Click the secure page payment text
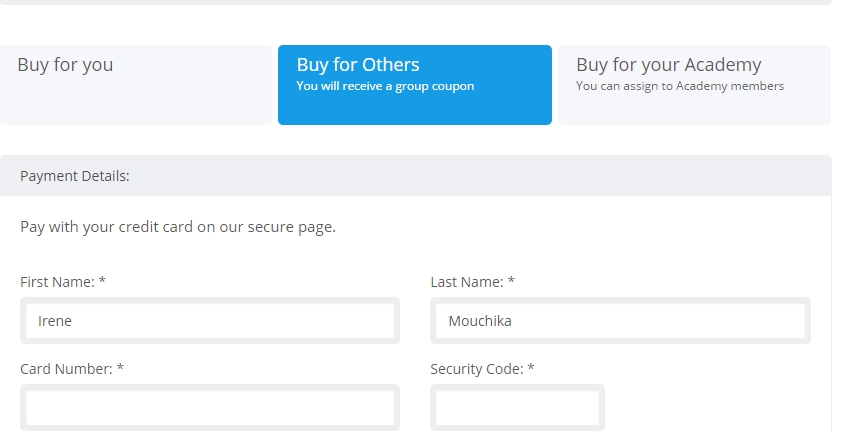This screenshot has width=845, height=432. [178, 227]
